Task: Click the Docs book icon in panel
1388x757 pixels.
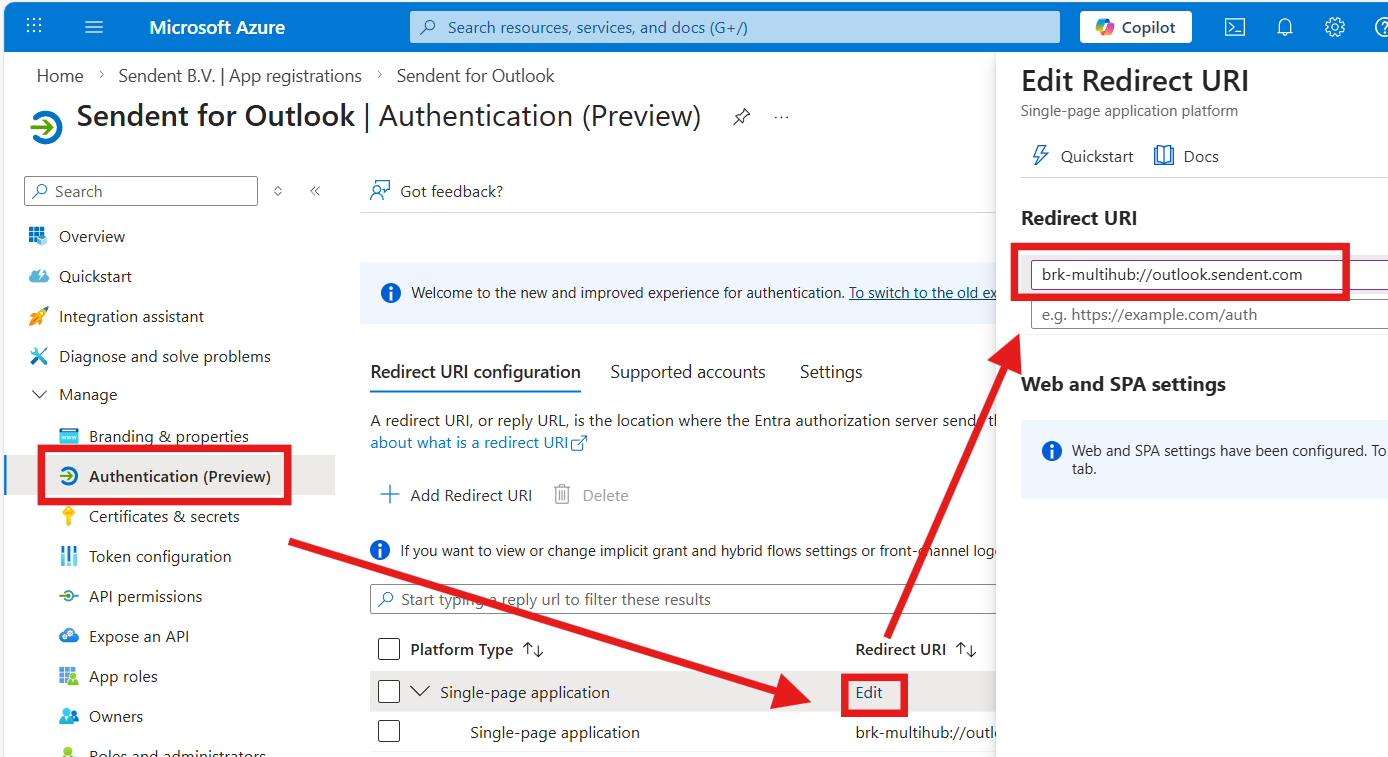Action: click(x=1164, y=156)
